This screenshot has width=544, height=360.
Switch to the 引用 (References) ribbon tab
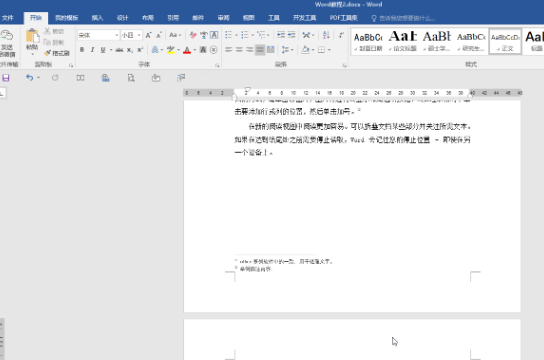coord(173,18)
